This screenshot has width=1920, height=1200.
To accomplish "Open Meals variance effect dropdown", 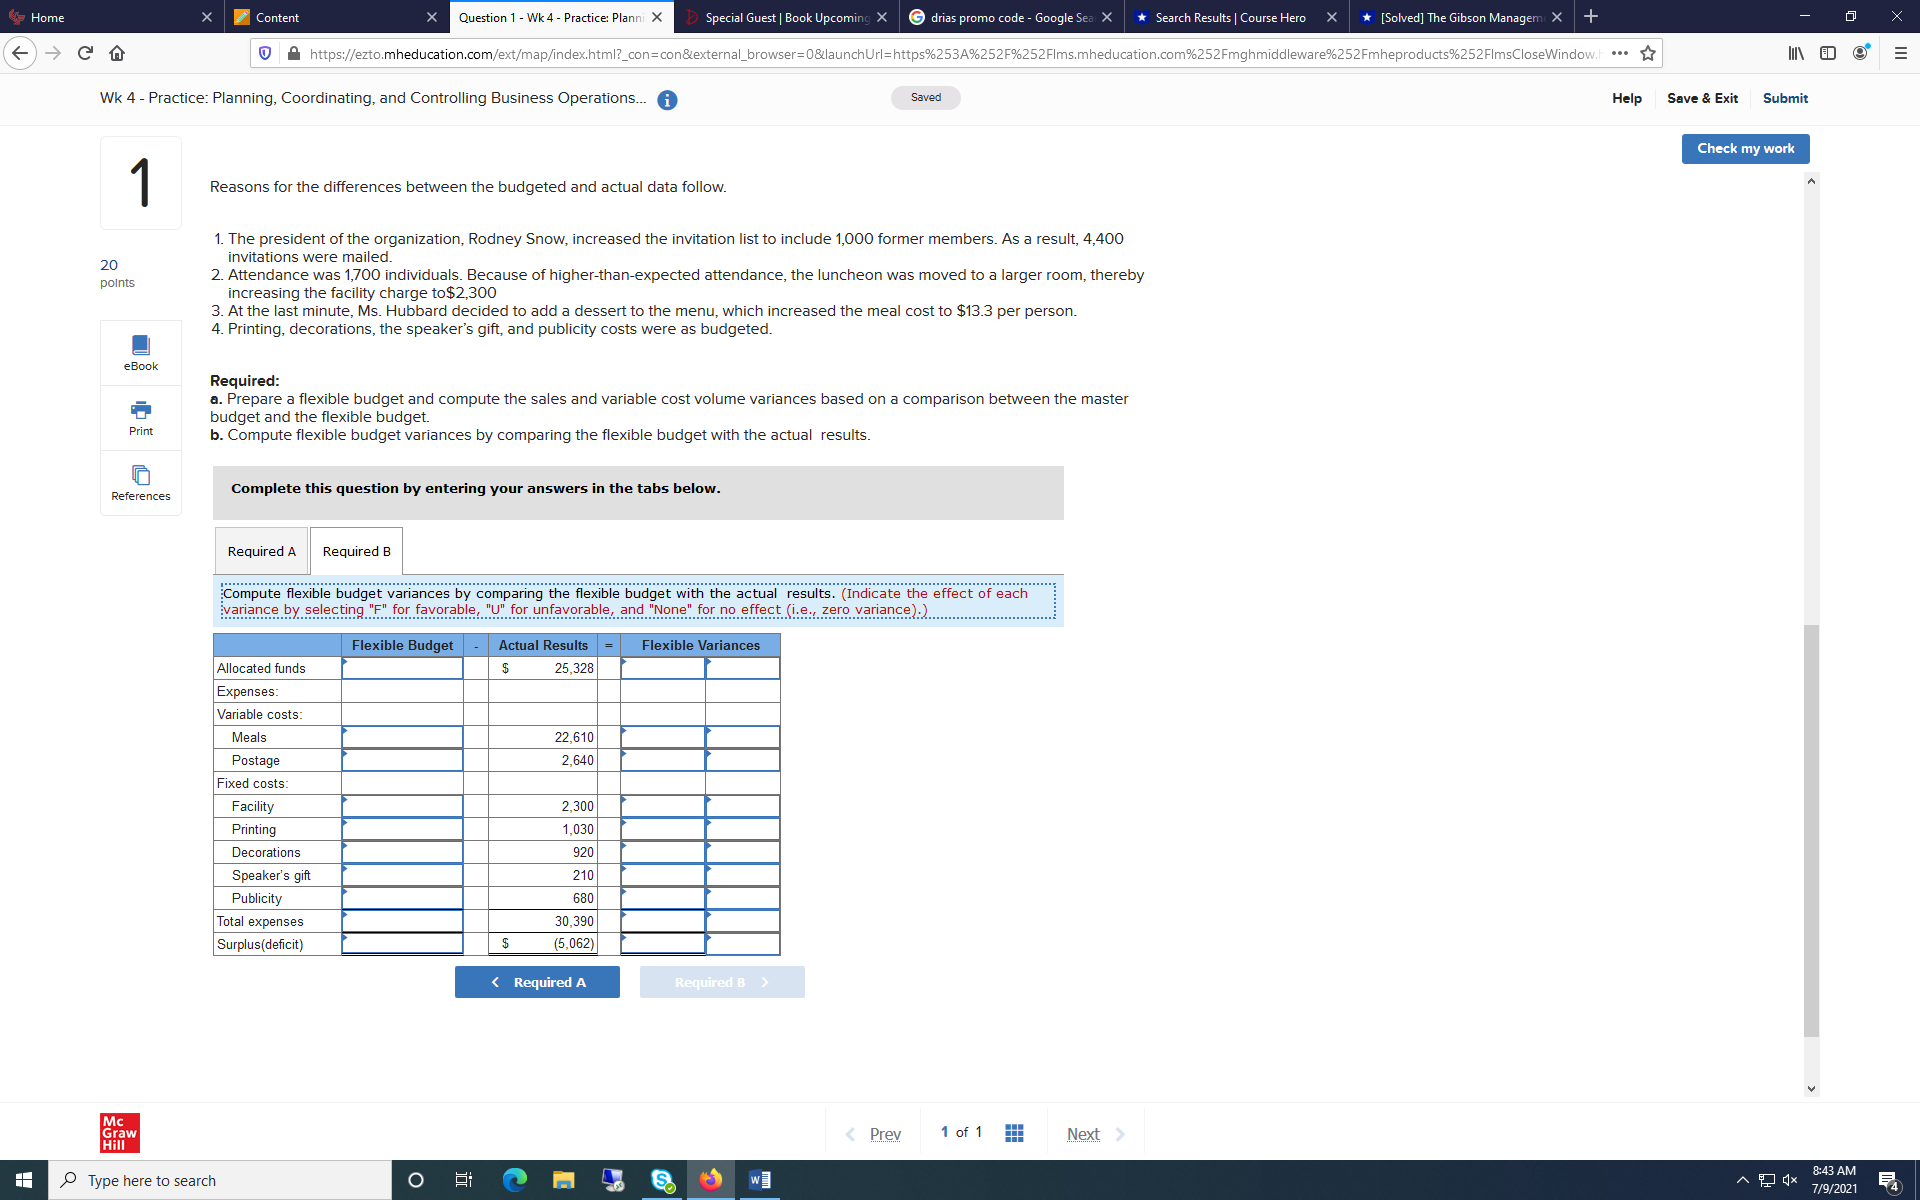I will click(742, 737).
